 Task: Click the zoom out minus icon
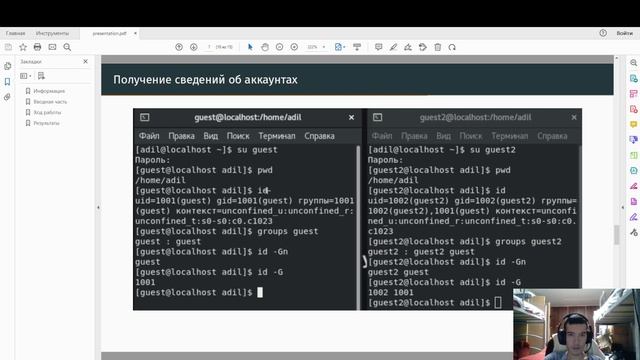(x=279, y=47)
